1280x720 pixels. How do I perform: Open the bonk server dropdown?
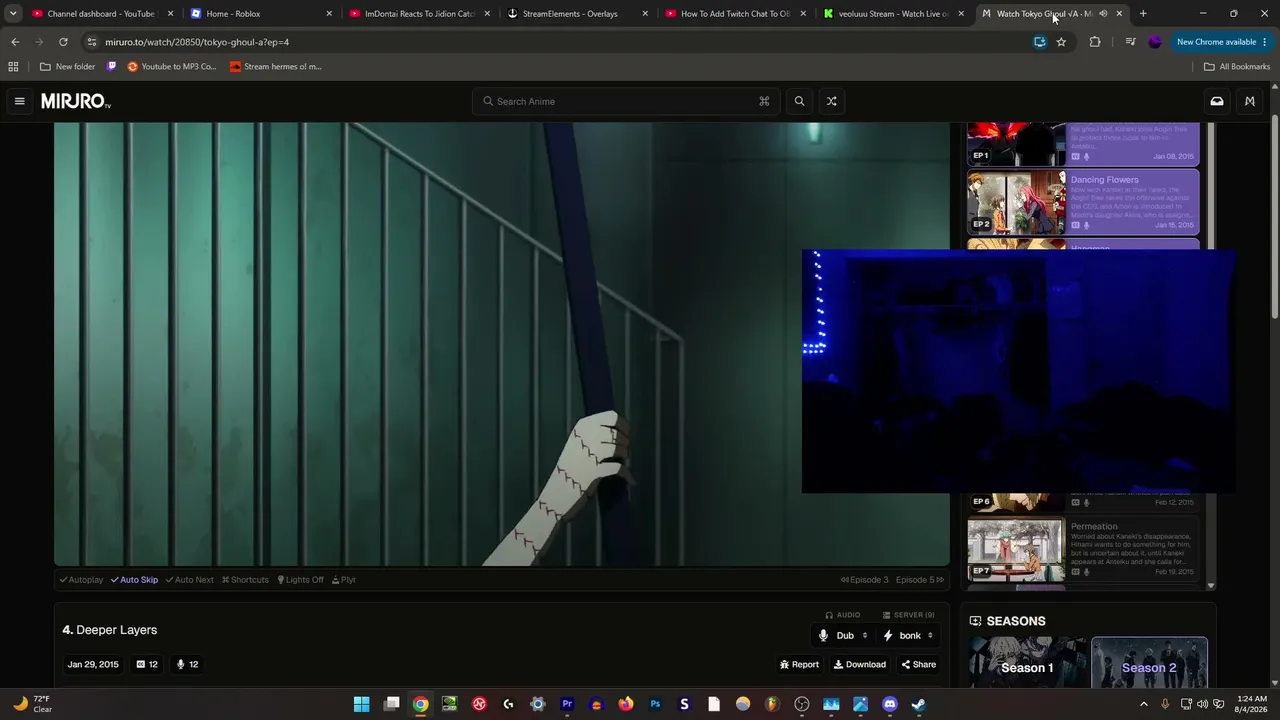(x=908, y=635)
